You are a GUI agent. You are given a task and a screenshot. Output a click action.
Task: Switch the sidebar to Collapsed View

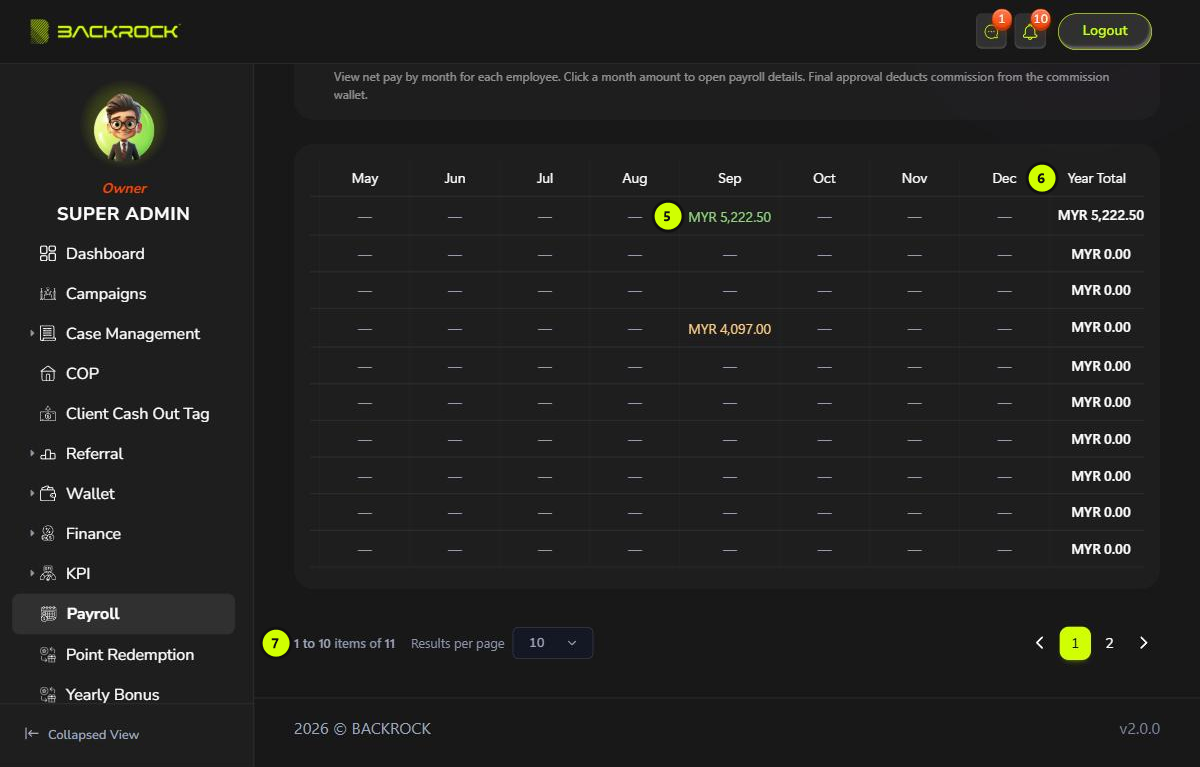(82, 735)
